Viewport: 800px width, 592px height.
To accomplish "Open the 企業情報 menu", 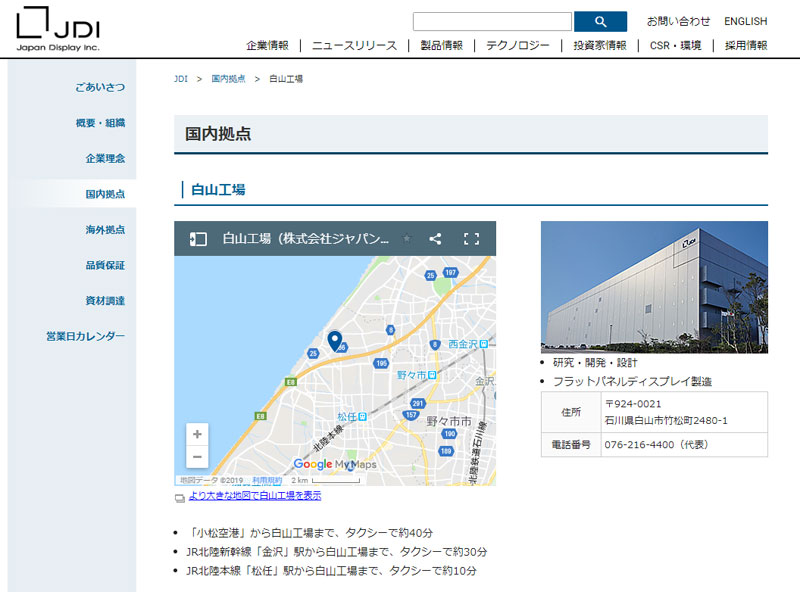I will (267, 45).
